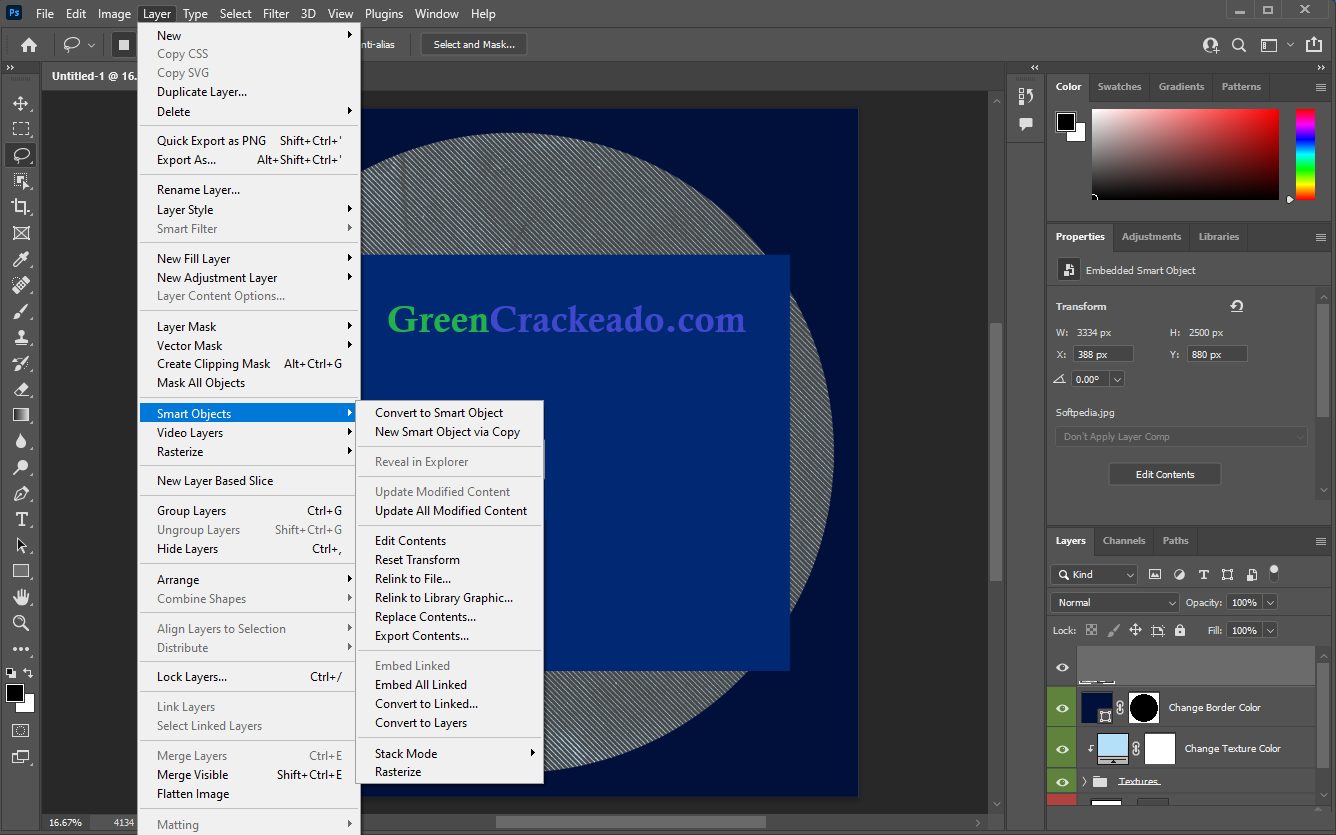1336x835 pixels.
Task: Open the layer blend mode Normal dropdown
Action: 1113,602
